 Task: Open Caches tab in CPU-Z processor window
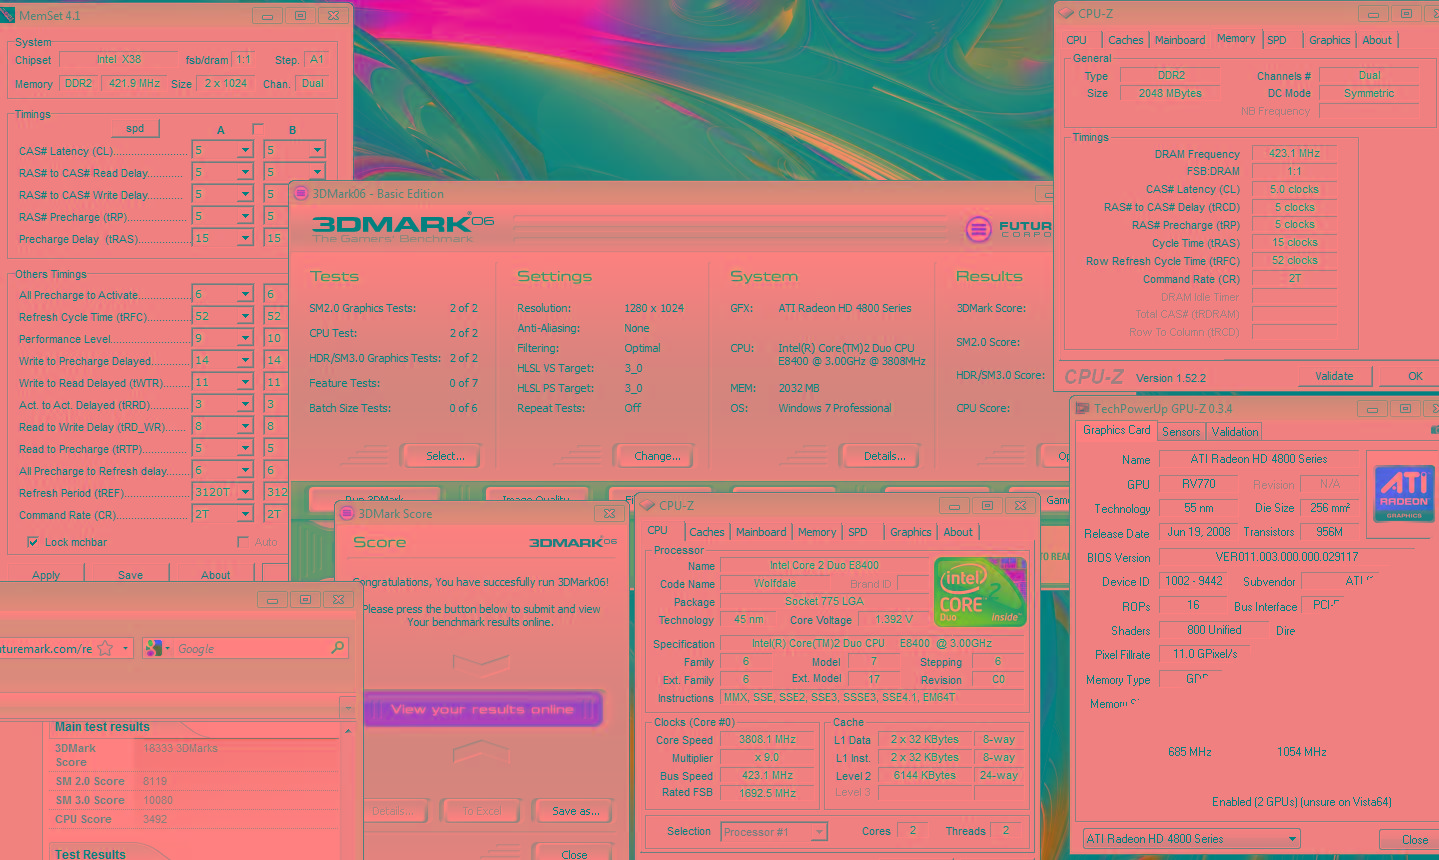click(x=706, y=532)
